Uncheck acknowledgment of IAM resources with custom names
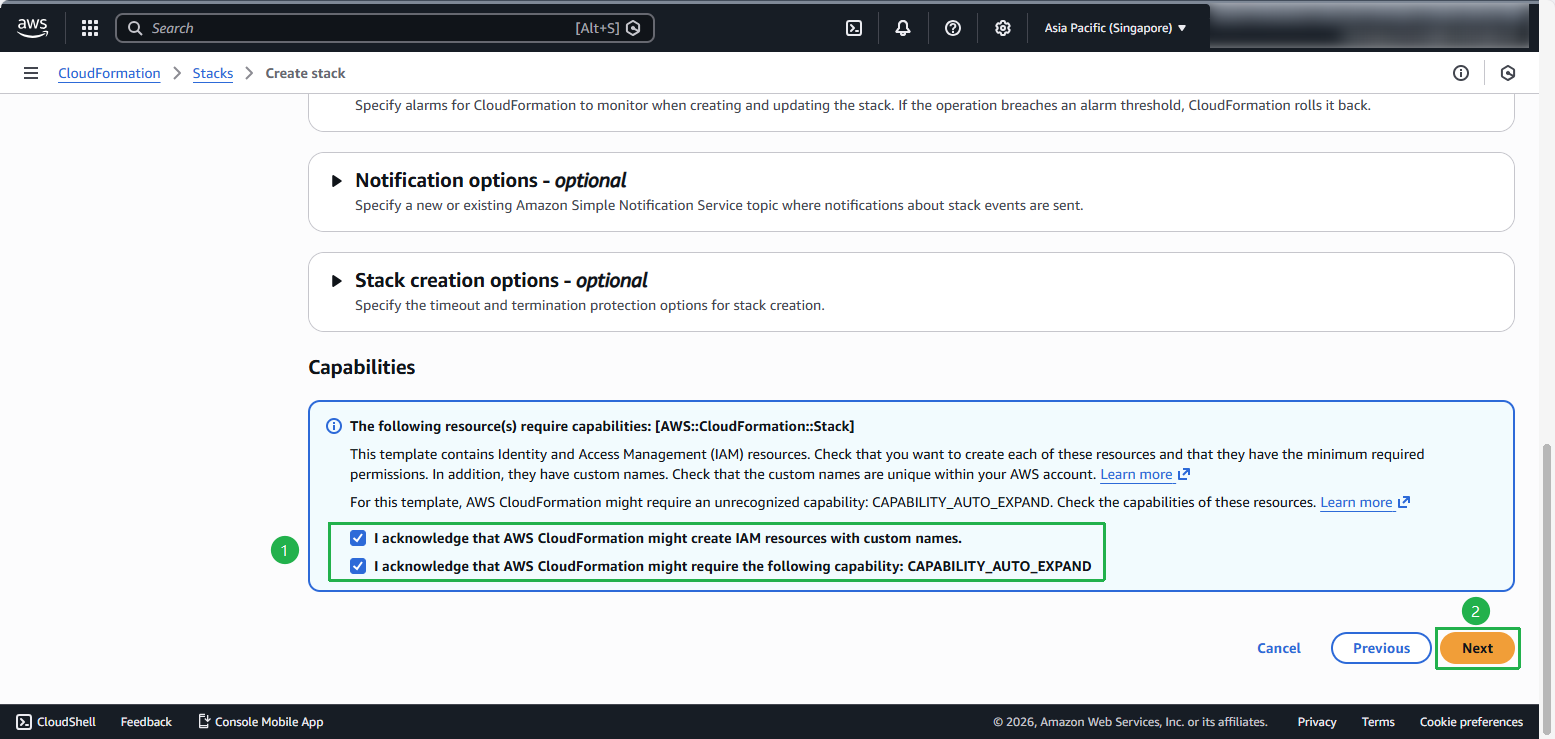The width and height of the screenshot is (1555, 739). coord(358,538)
